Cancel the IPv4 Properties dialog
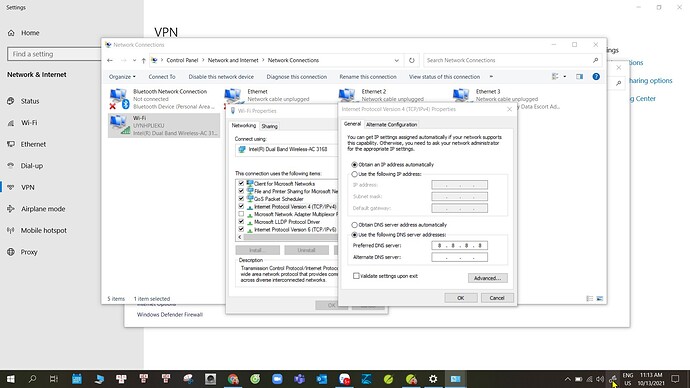The height and width of the screenshot is (388, 690). pos(497,298)
